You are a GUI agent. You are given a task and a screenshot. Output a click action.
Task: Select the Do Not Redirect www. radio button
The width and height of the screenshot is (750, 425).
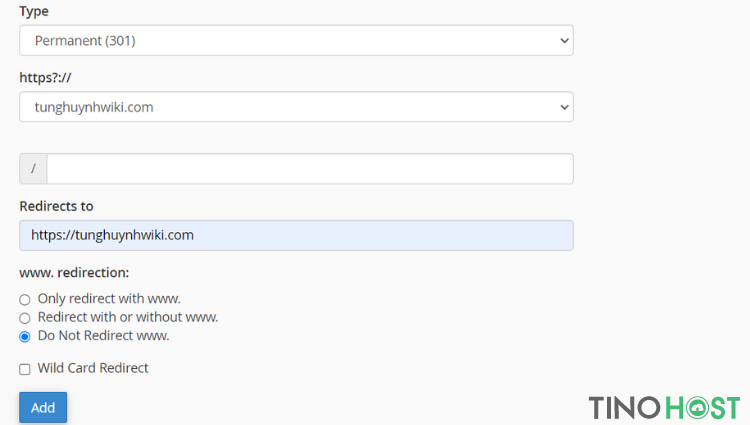tap(25, 337)
